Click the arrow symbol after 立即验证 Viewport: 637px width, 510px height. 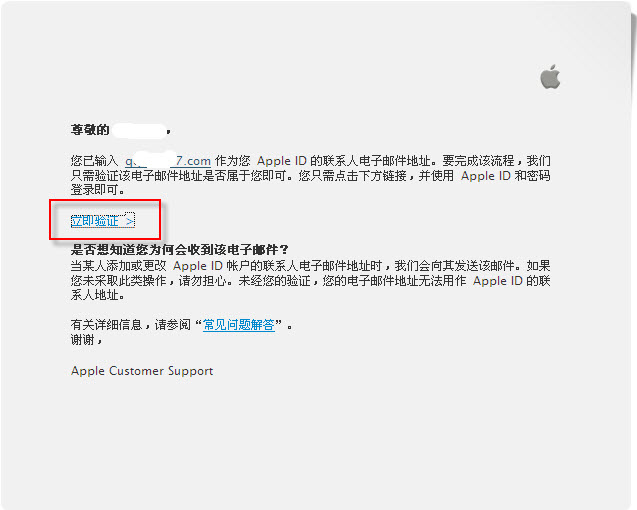[130, 221]
